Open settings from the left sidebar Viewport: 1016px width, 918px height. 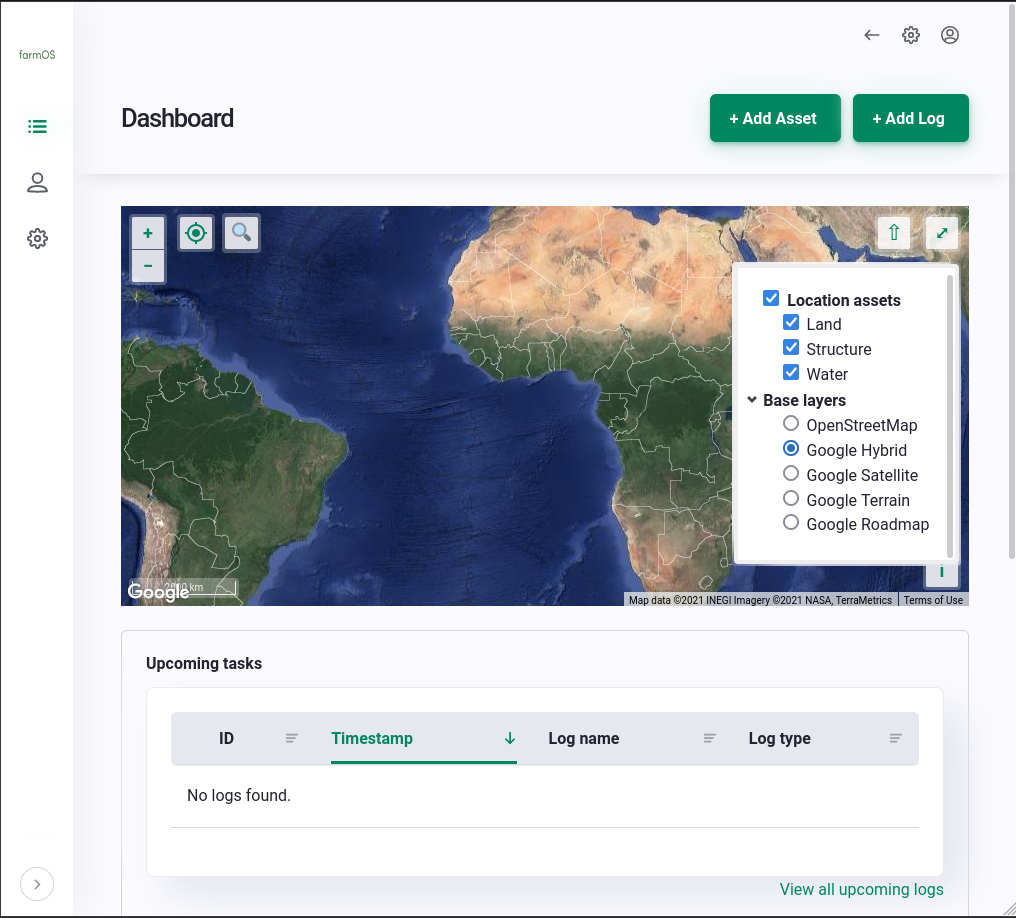[x=37, y=238]
